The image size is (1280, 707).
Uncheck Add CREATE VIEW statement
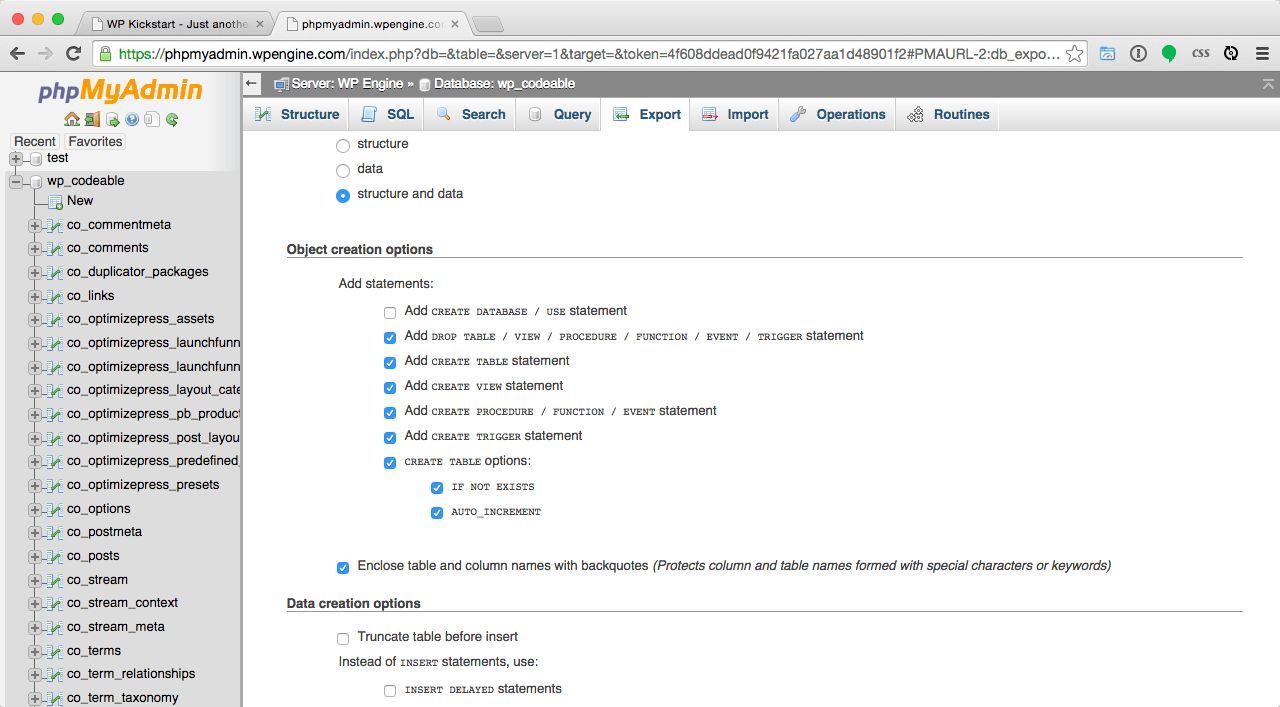click(390, 388)
